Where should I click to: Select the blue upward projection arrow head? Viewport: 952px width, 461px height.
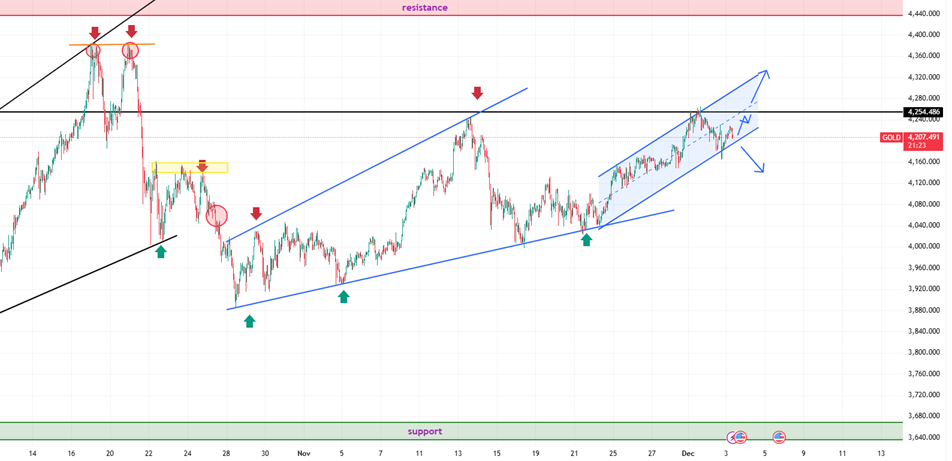[x=765, y=73]
